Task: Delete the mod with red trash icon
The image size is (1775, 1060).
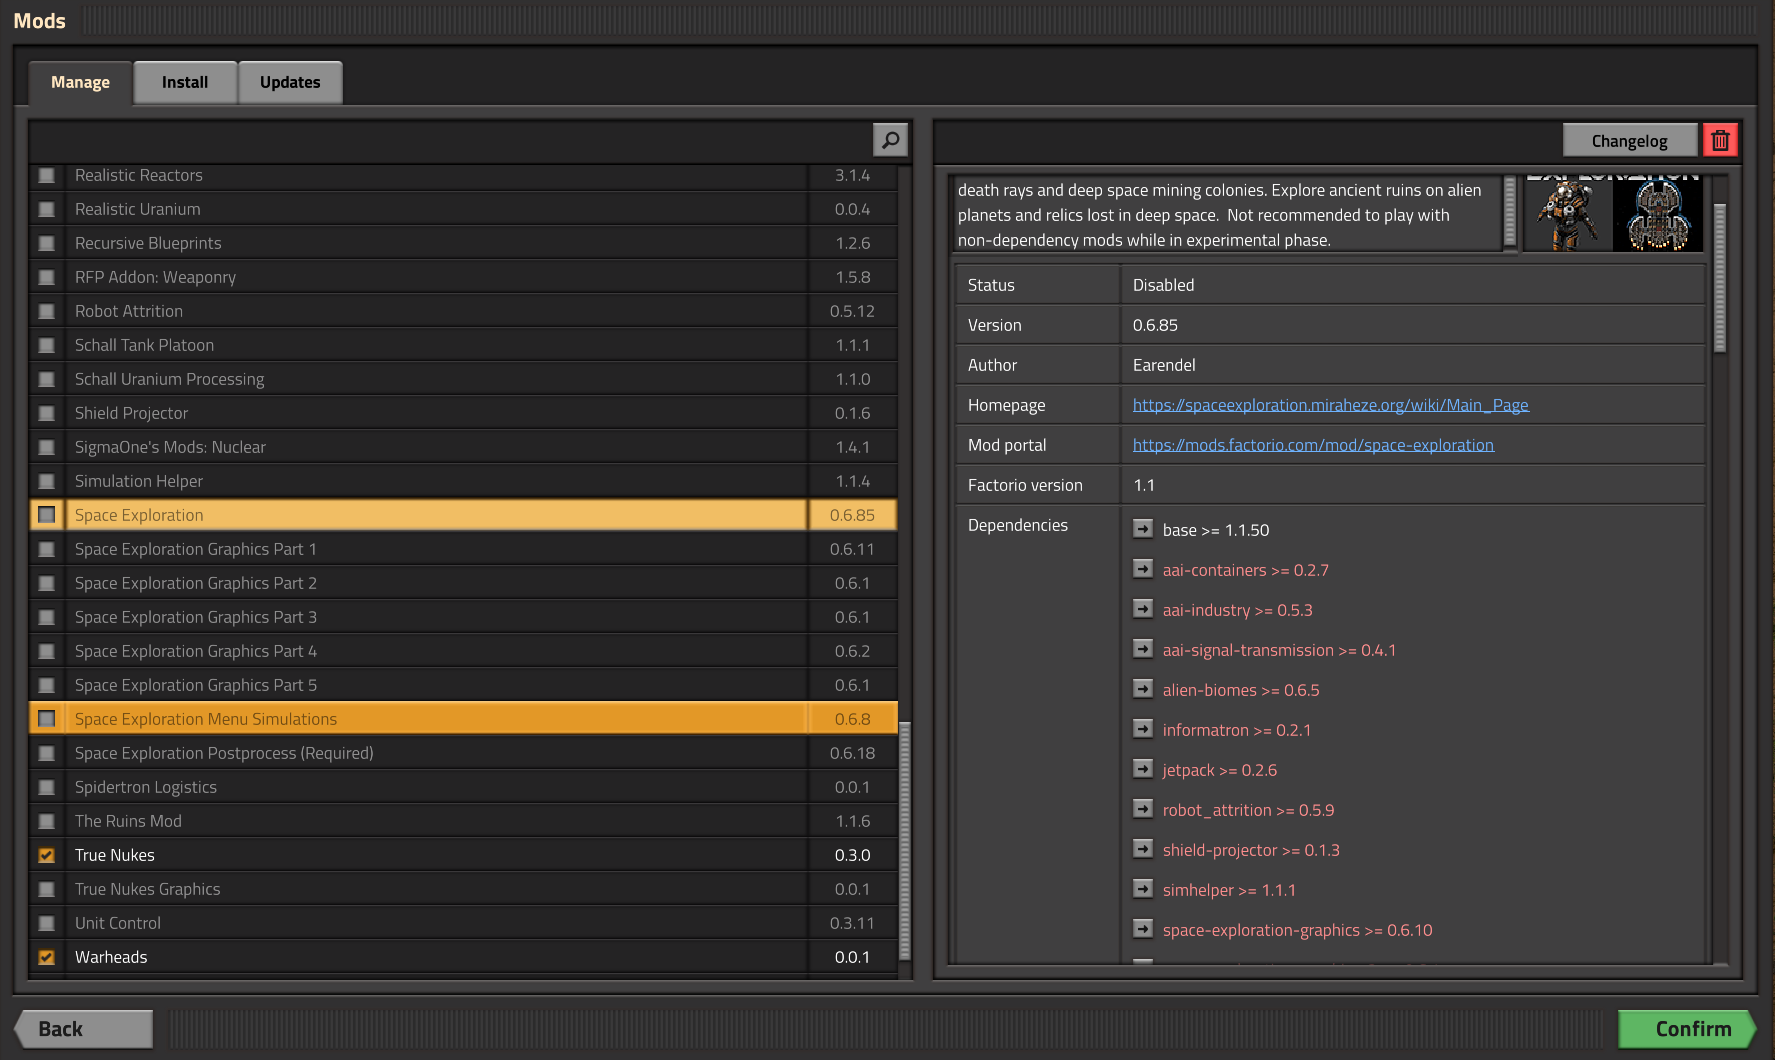Action: pyautogui.click(x=1720, y=141)
